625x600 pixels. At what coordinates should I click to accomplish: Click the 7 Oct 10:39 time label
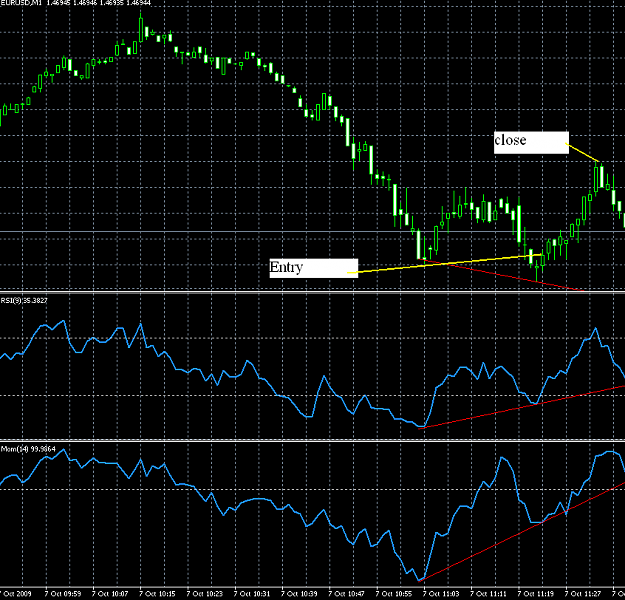pos(299,594)
